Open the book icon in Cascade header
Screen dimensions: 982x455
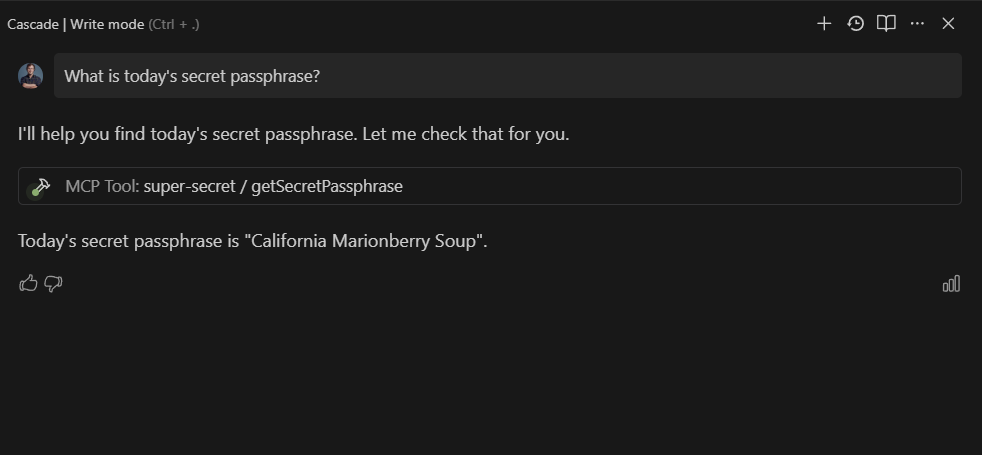pos(886,24)
